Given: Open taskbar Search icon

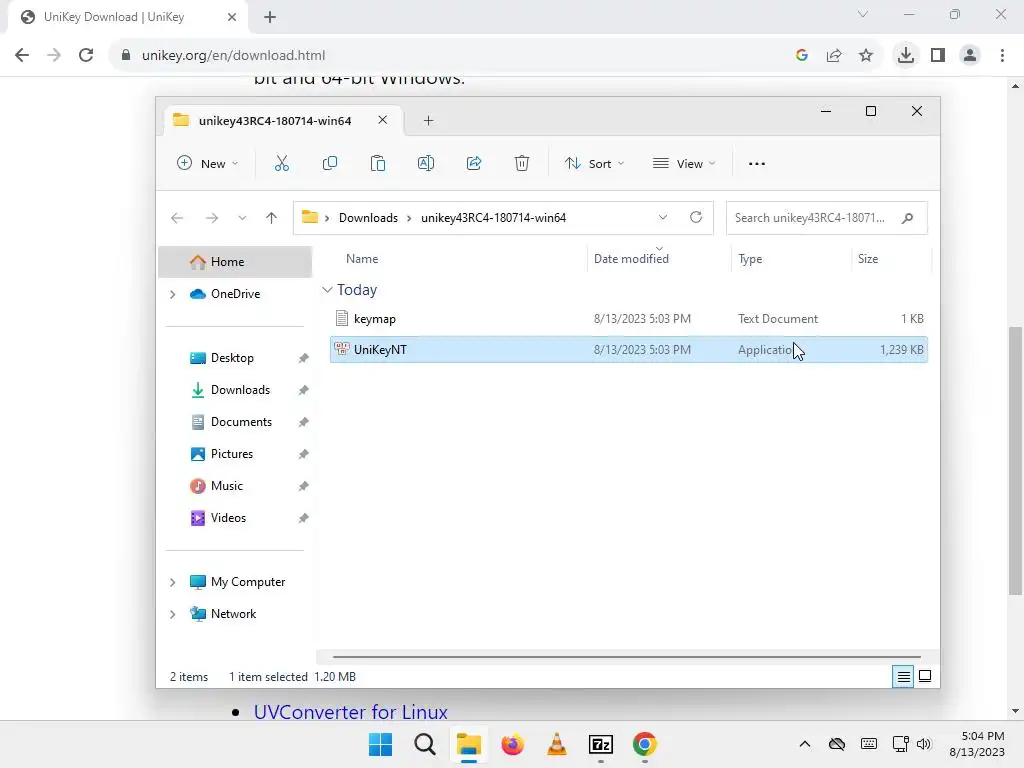Looking at the screenshot, I should (424, 744).
